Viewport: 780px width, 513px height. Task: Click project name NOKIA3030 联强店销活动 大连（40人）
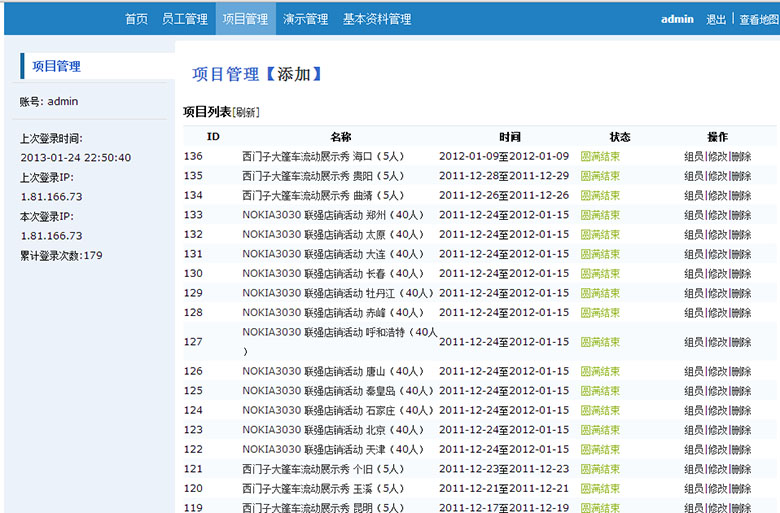(x=333, y=254)
